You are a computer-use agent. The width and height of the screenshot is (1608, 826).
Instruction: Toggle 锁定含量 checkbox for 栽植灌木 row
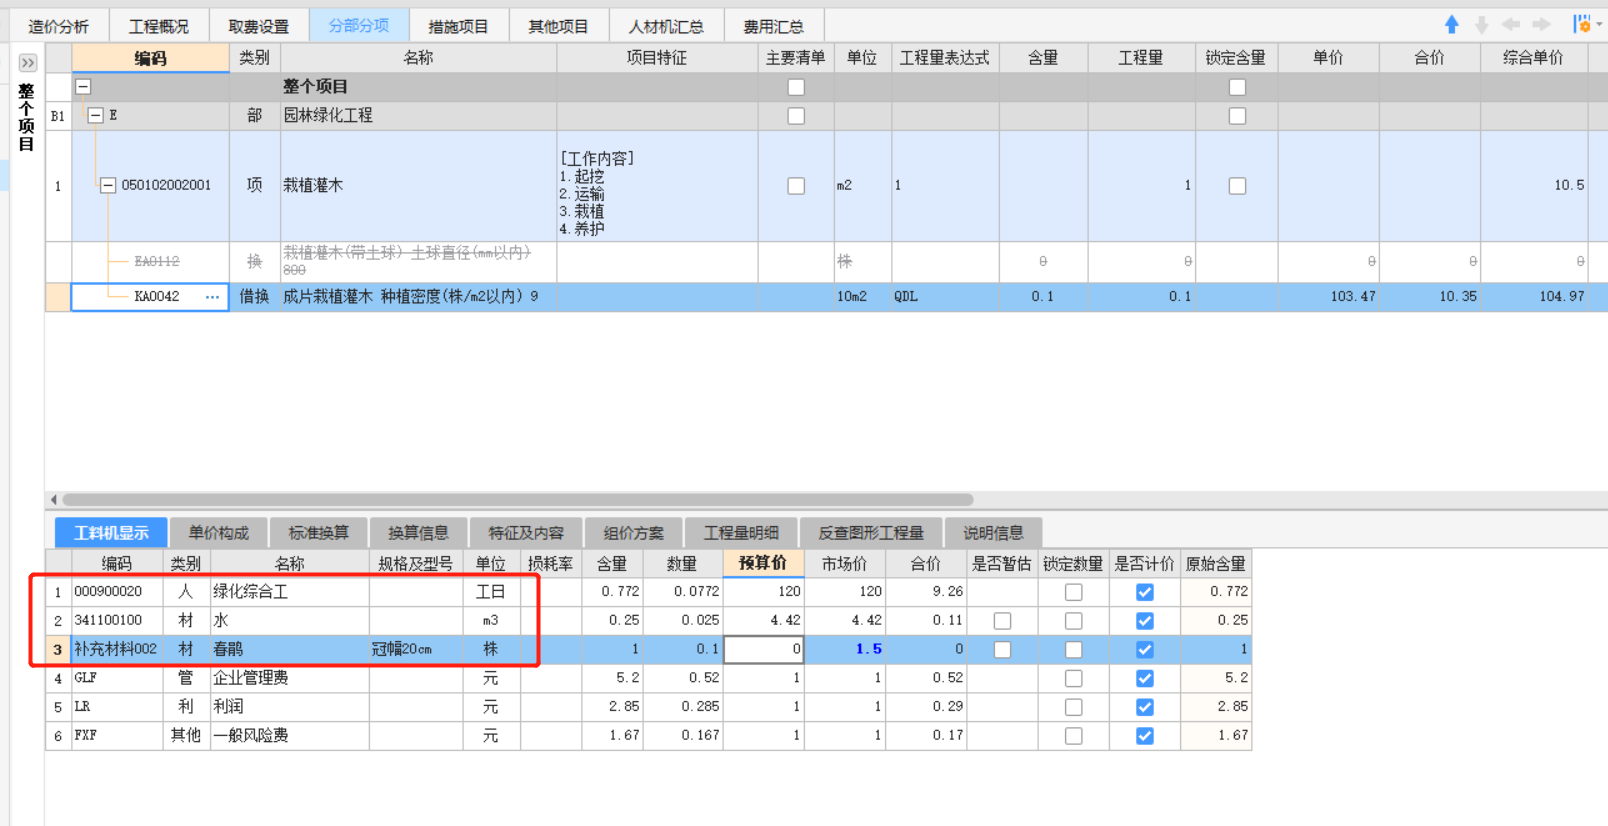1237,186
